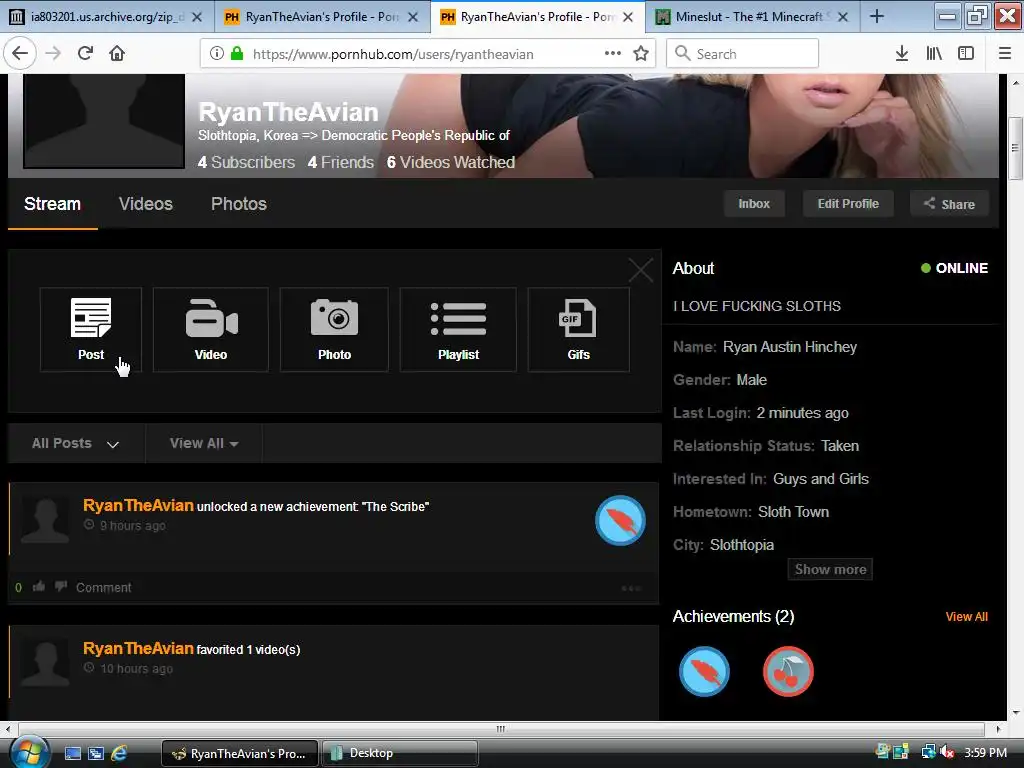Dismiss the post-type panel with the X
Viewport: 1024px width, 768px height.
(641, 270)
